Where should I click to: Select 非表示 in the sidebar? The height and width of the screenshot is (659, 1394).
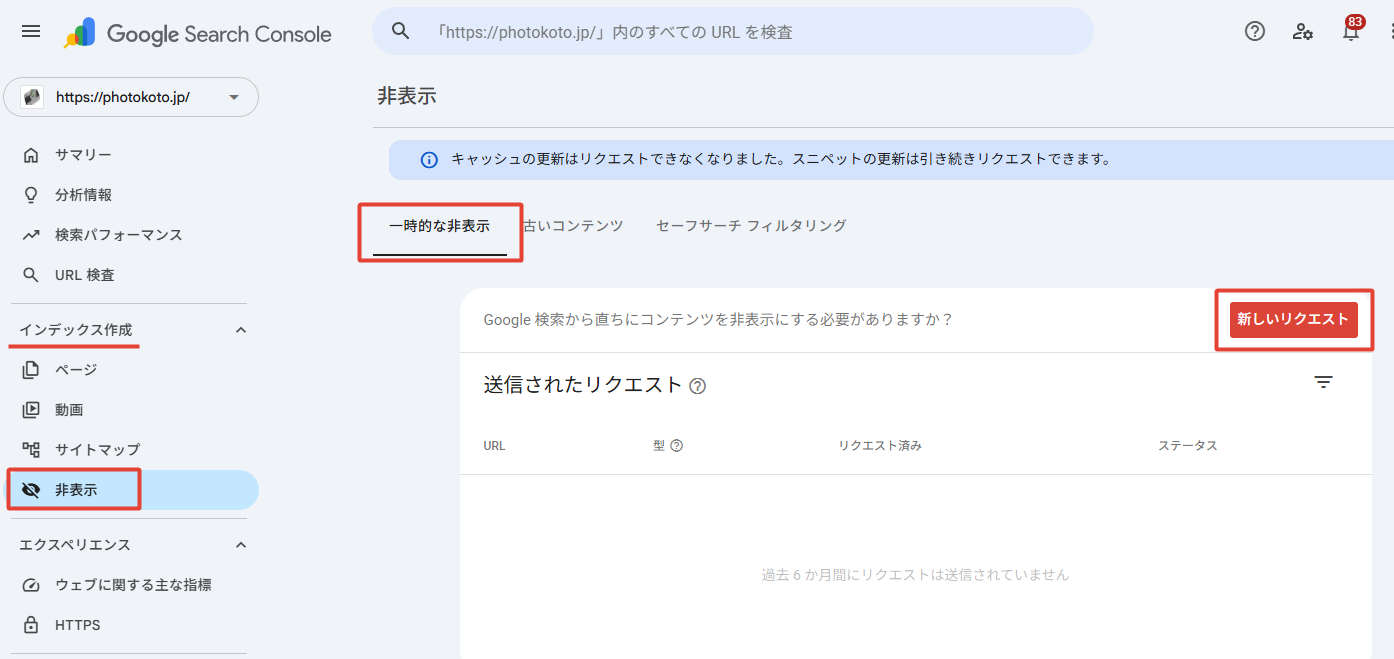(x=131, y=490)
